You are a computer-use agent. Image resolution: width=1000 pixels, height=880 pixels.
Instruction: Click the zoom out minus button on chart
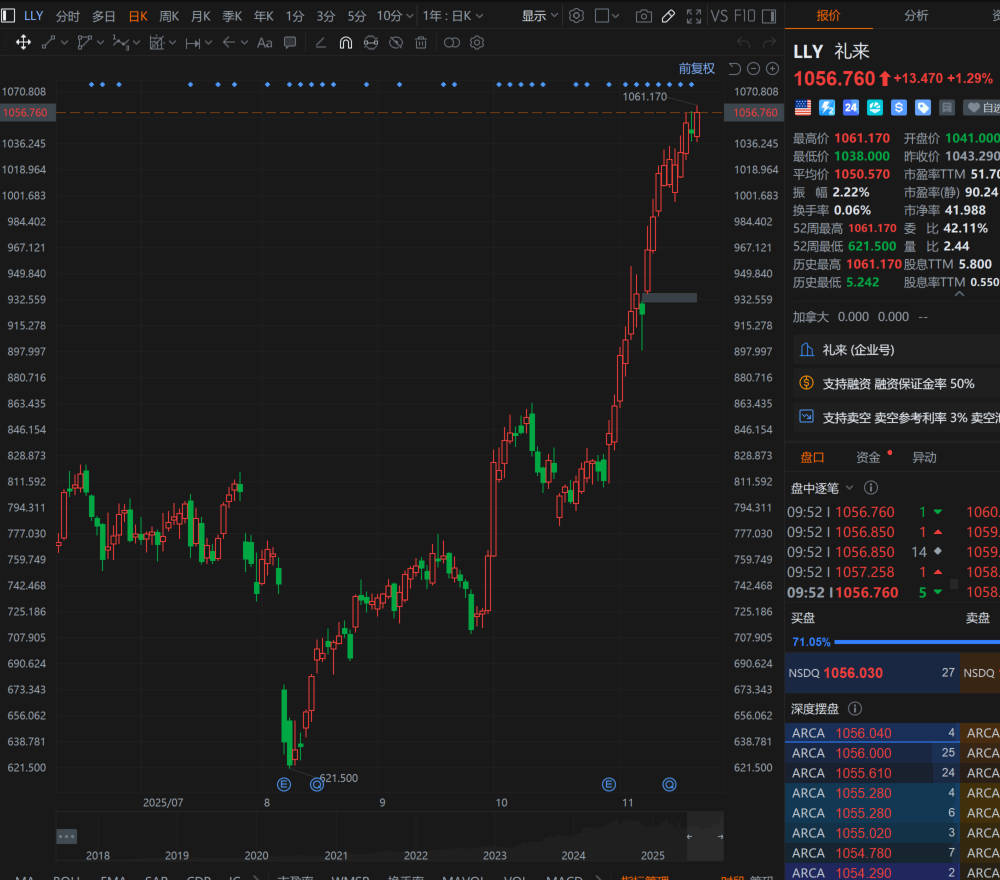[753, 68]
